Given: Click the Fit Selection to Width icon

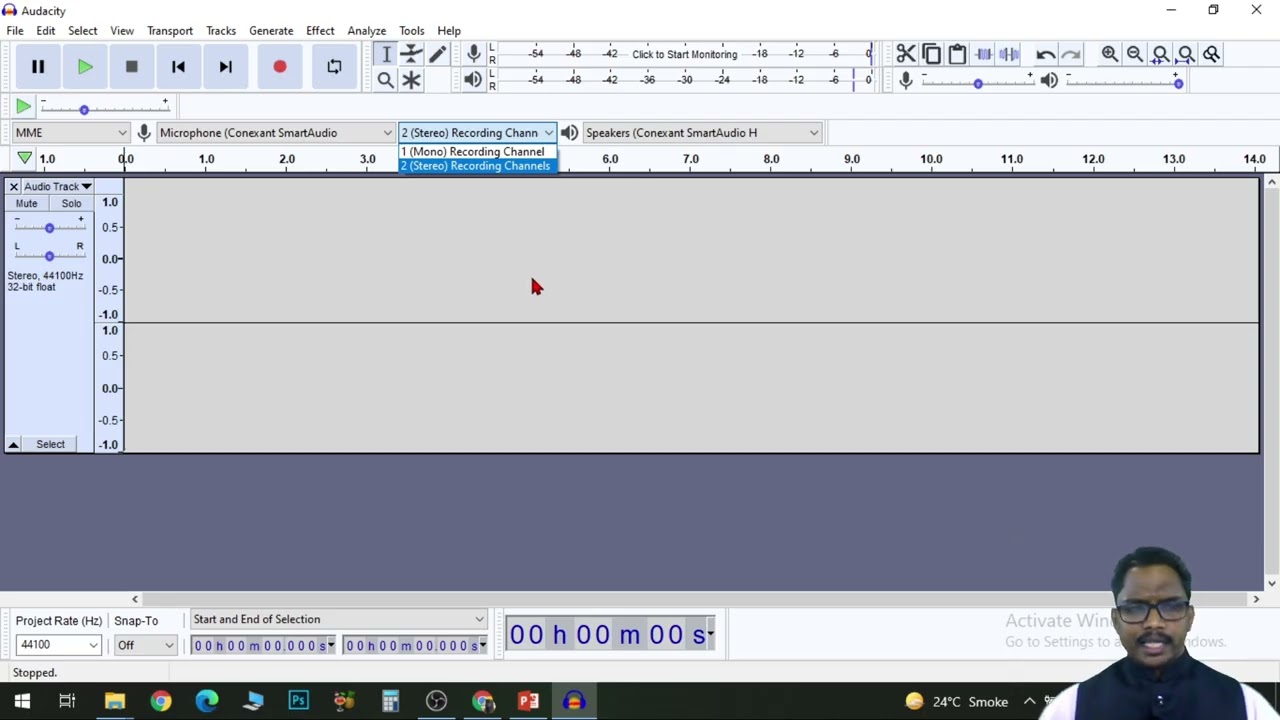Looking at the screenshot, I should point(1160,54).
